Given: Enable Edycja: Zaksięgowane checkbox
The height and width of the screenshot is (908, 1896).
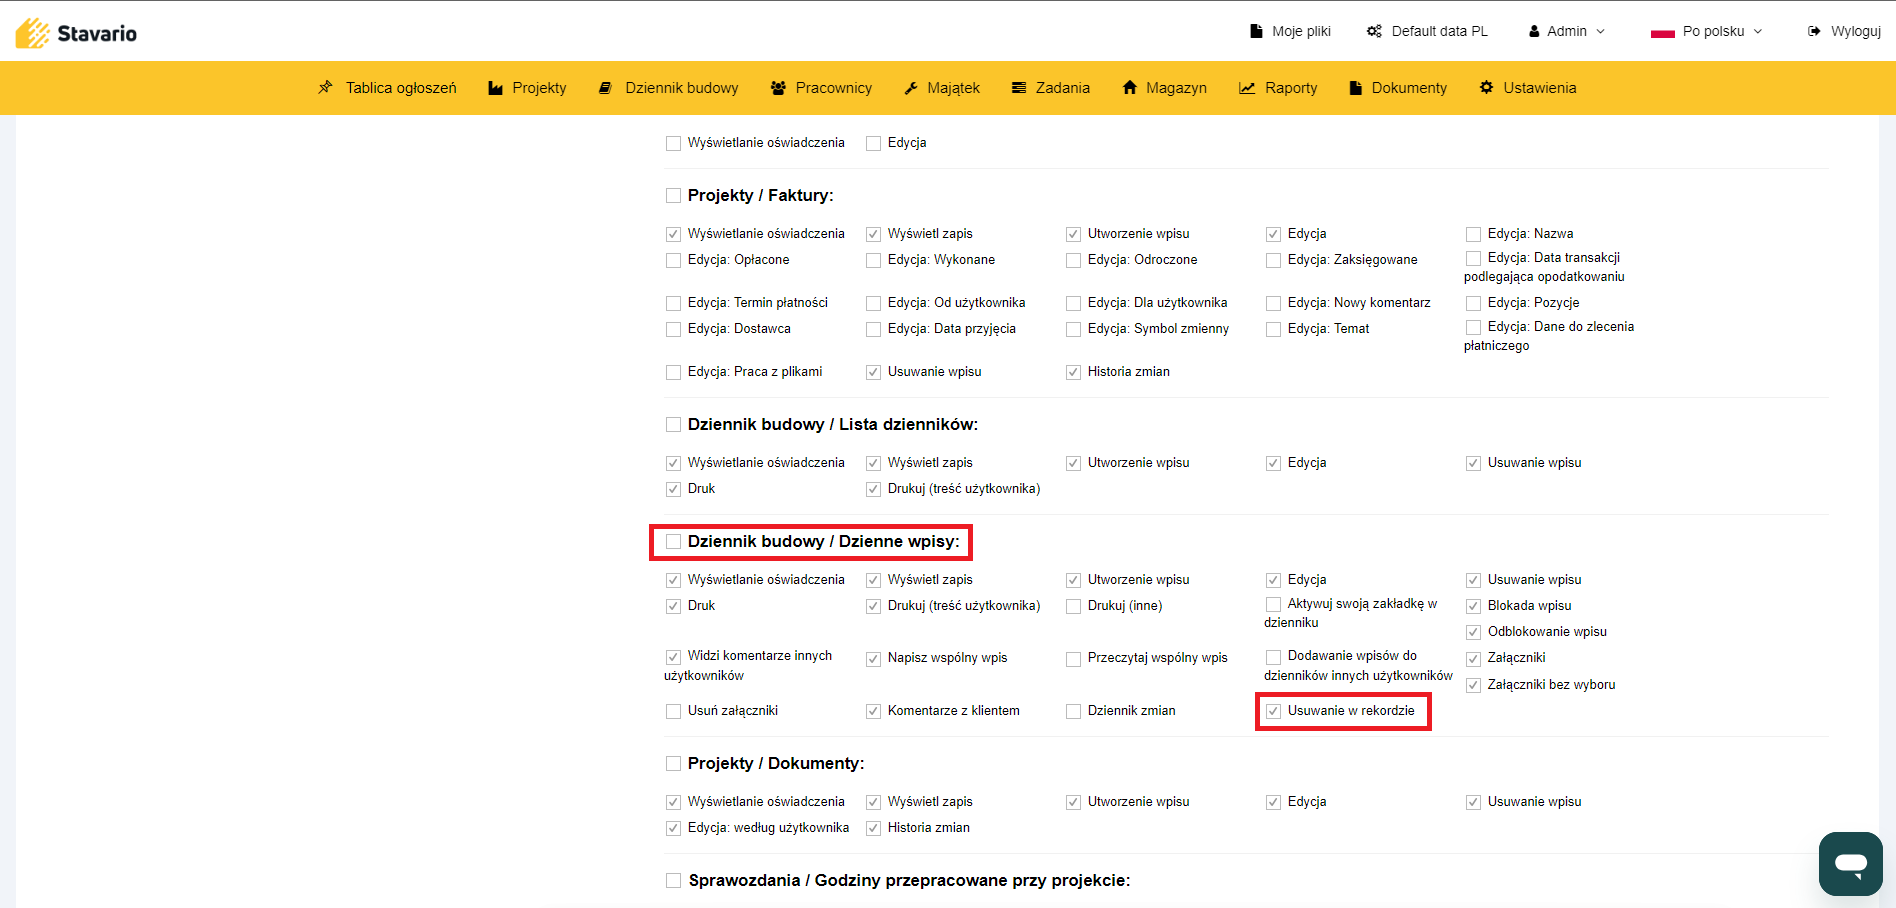Looking at the screenshot, I should (1273, 260).
